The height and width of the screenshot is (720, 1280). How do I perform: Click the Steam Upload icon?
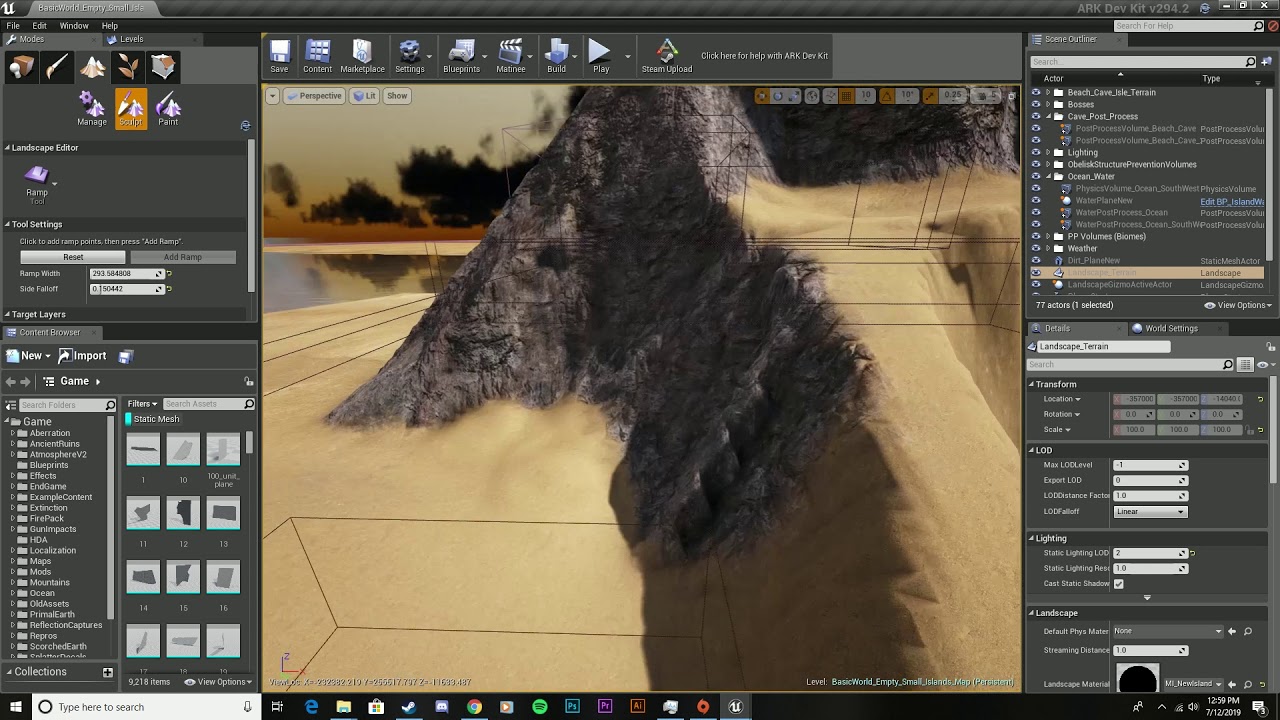(x=667, y=56)
